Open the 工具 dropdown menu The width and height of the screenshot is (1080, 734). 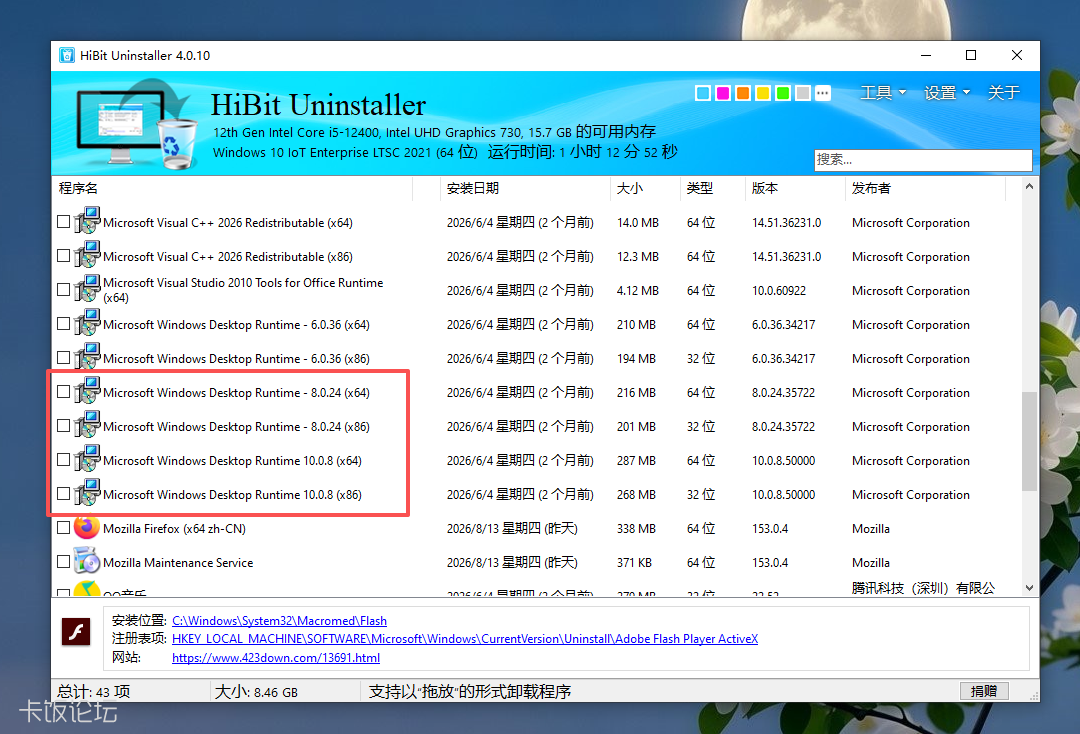coord(882,92)
